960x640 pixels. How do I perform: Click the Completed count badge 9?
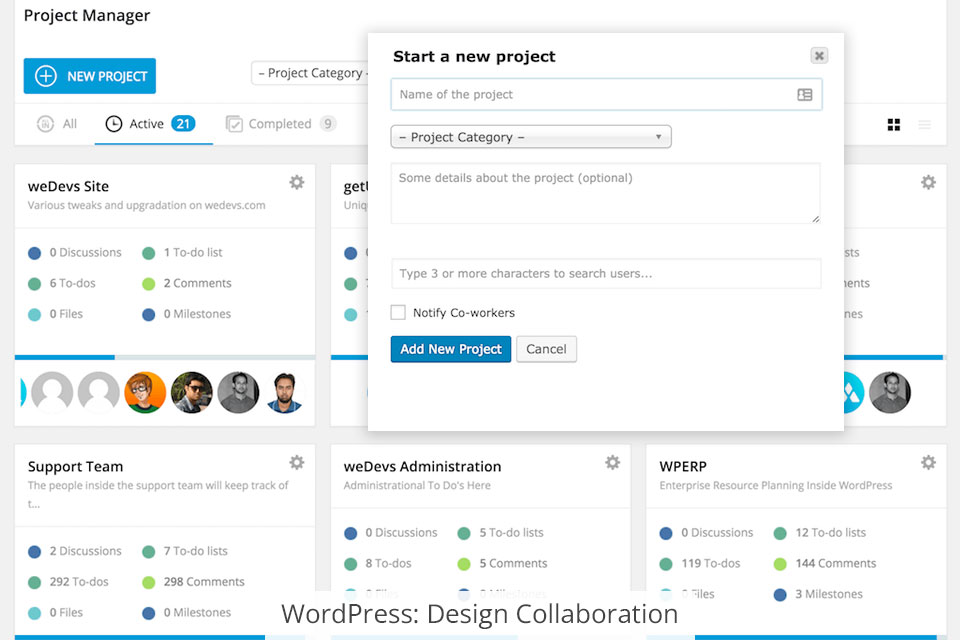coord(328,124)
